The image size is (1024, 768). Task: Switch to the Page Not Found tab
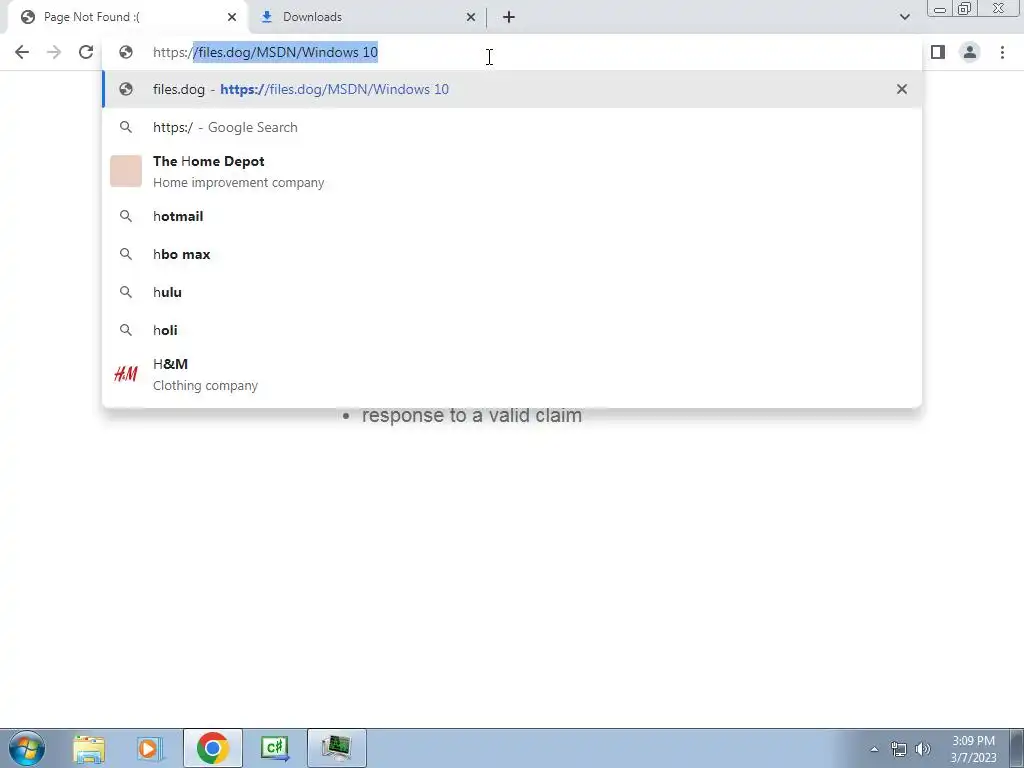127,18
